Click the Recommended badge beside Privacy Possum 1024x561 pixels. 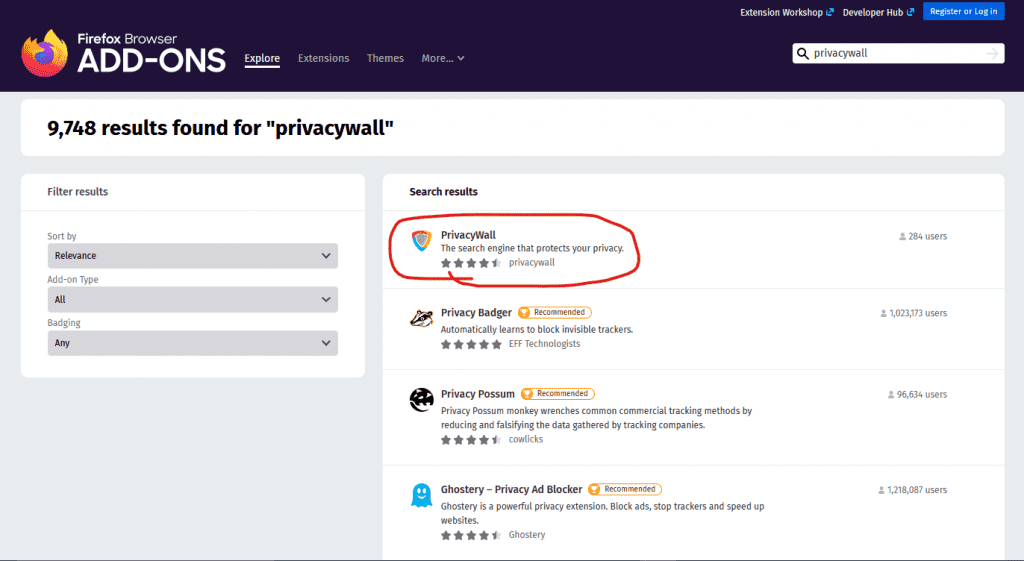[558, 394]
